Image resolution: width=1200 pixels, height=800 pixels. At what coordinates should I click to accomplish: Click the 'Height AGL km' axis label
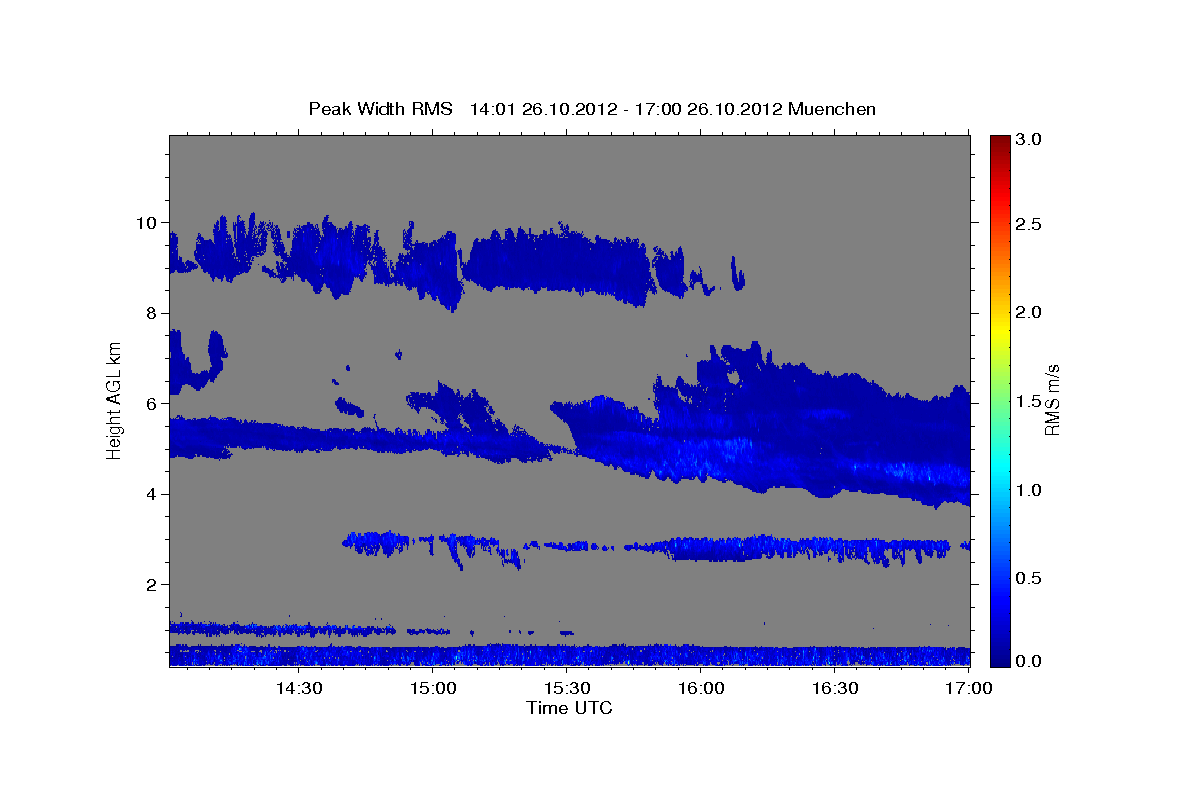click(114, 399)
